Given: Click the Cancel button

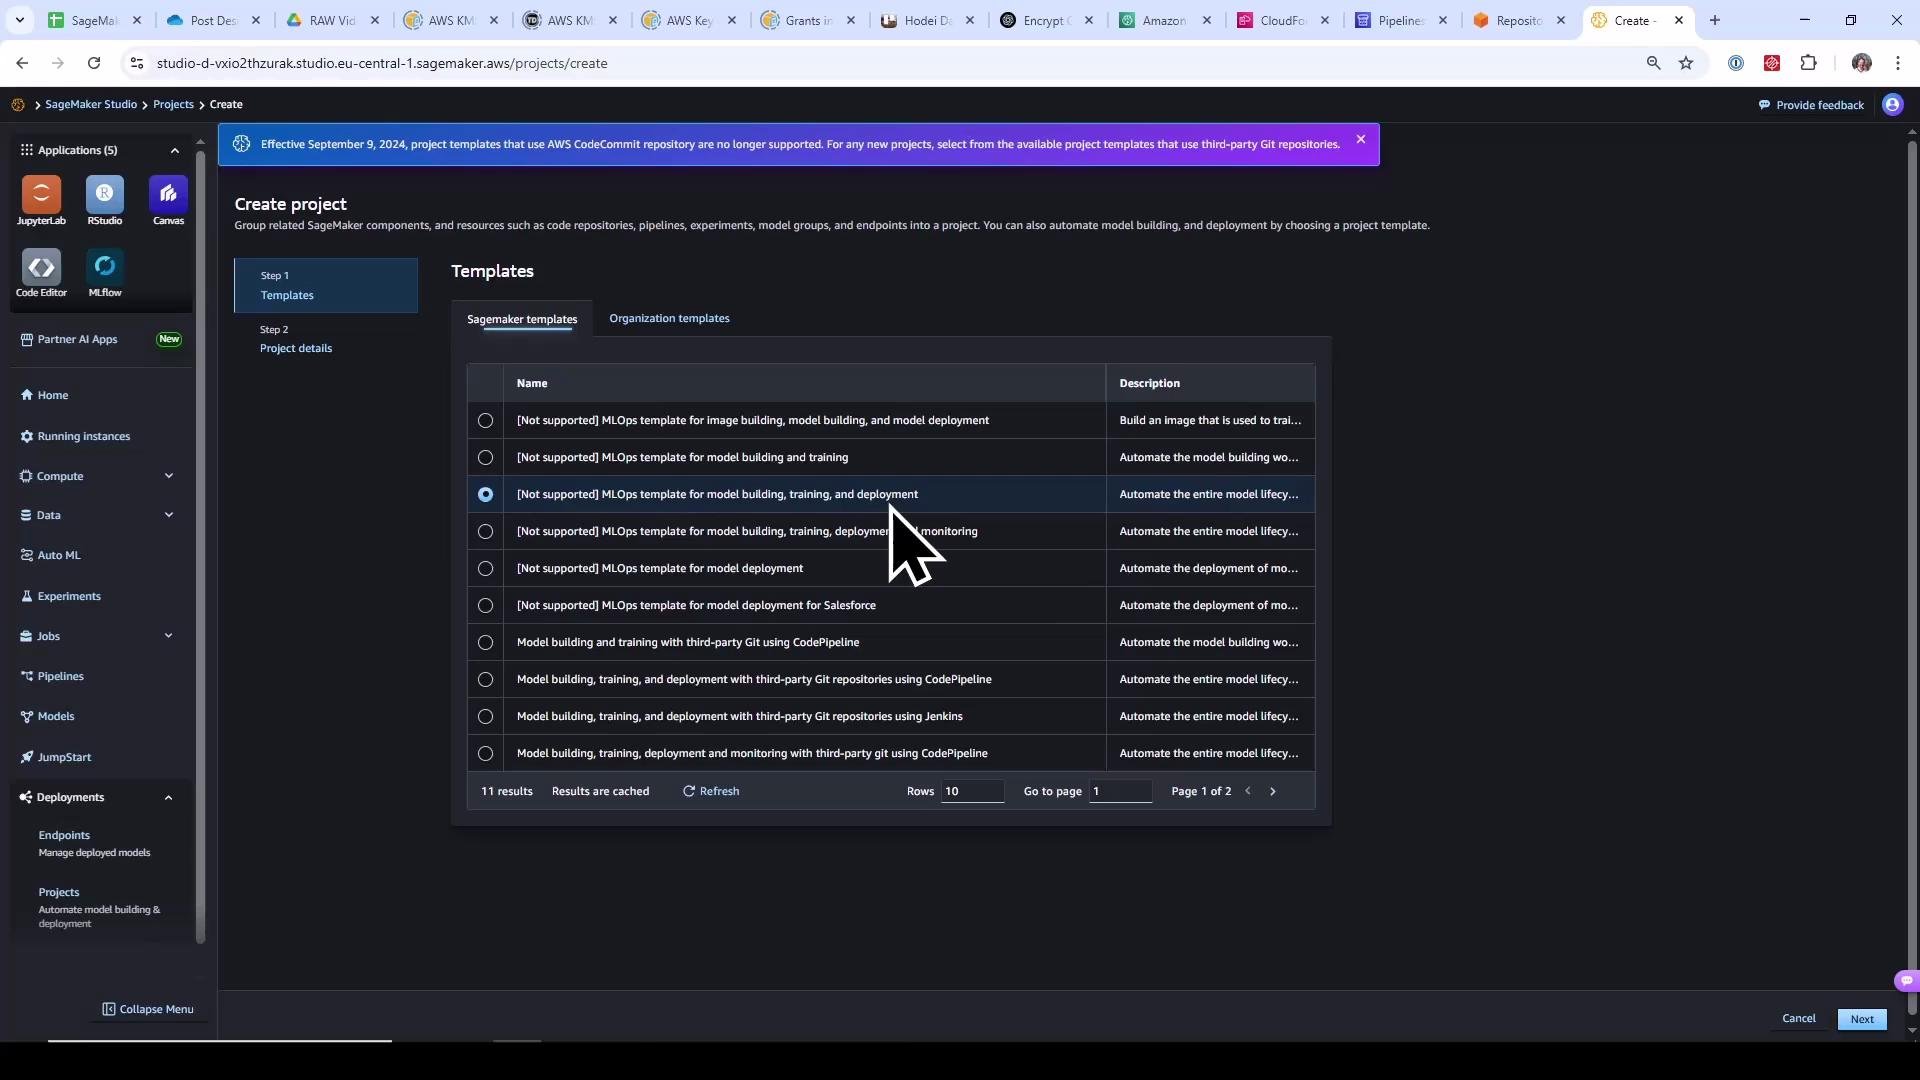Looking at the screenshot, I should (1798, 1018).
